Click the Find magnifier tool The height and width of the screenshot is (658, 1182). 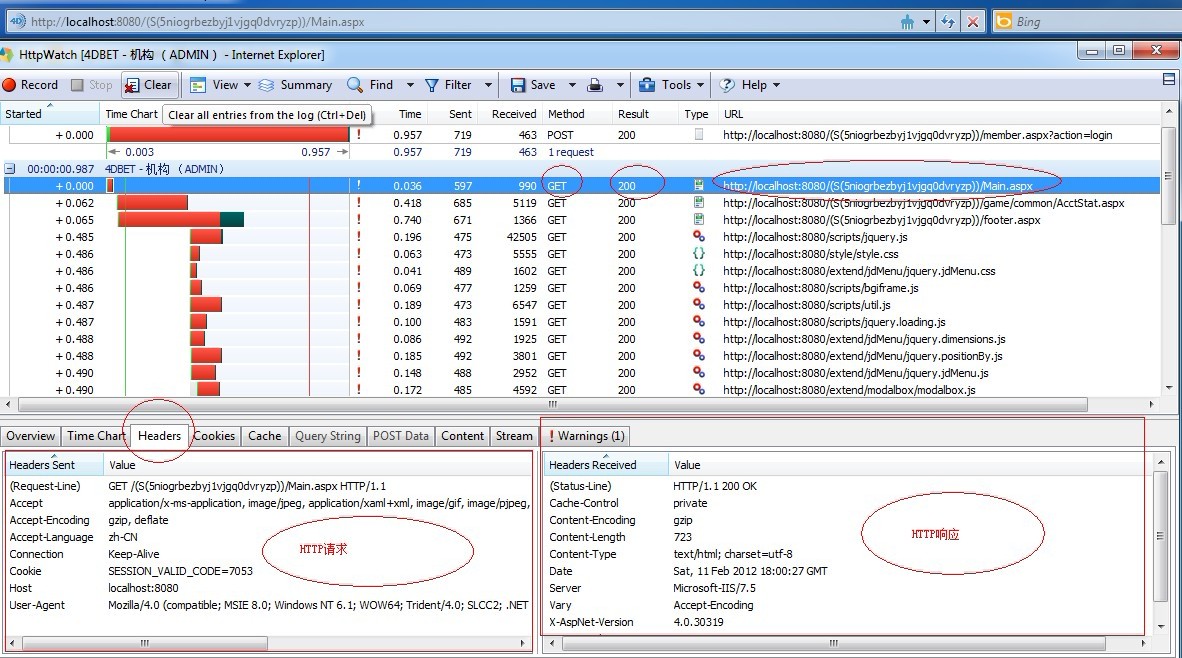point(355,85)
